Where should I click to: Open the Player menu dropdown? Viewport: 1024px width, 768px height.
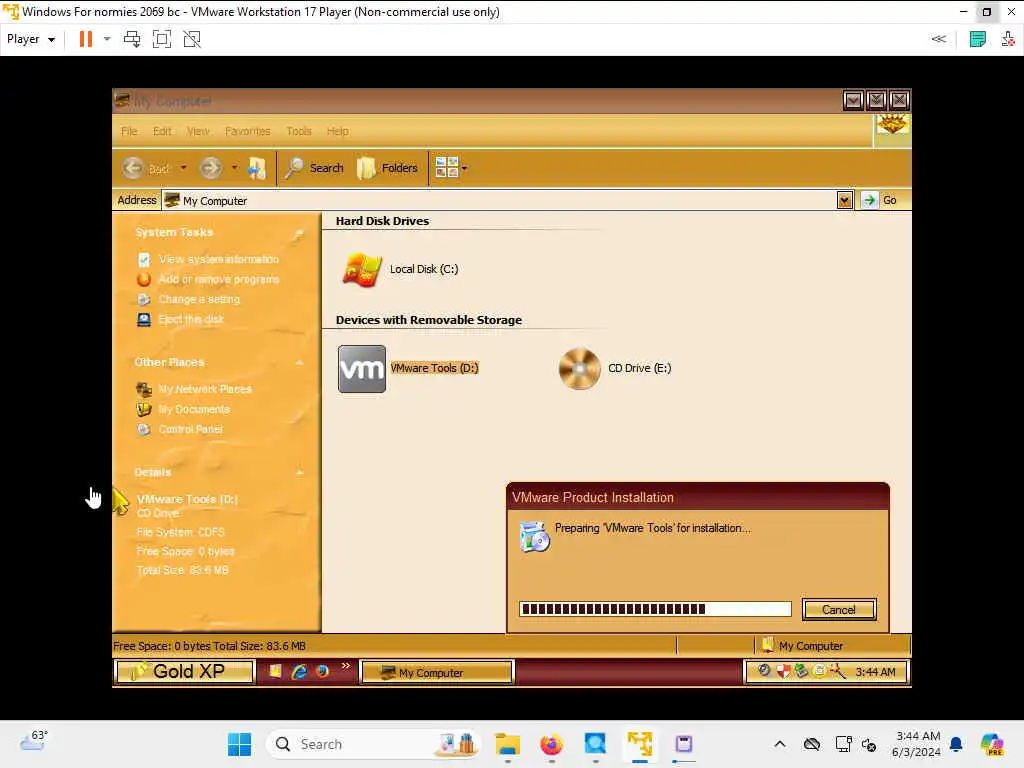(31, 39)
